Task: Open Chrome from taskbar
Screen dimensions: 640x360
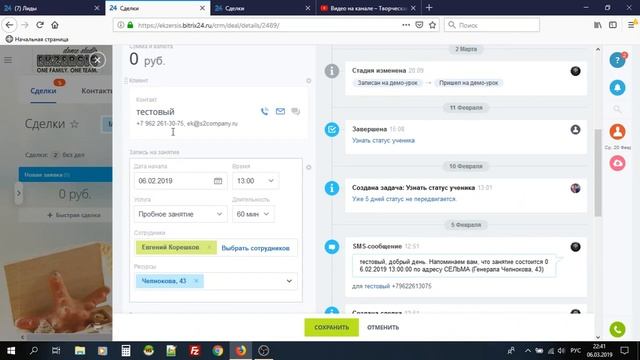Action: pos(218,351)
